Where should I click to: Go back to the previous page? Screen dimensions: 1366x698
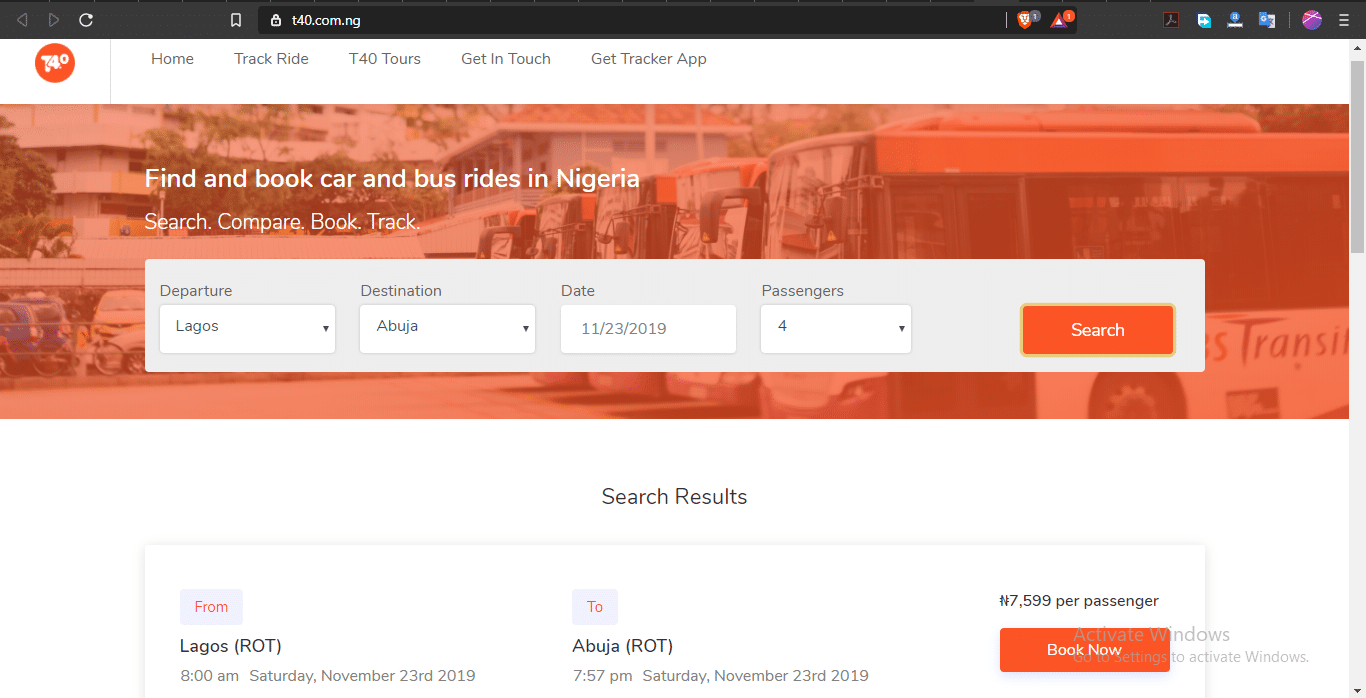coord(22,20)
